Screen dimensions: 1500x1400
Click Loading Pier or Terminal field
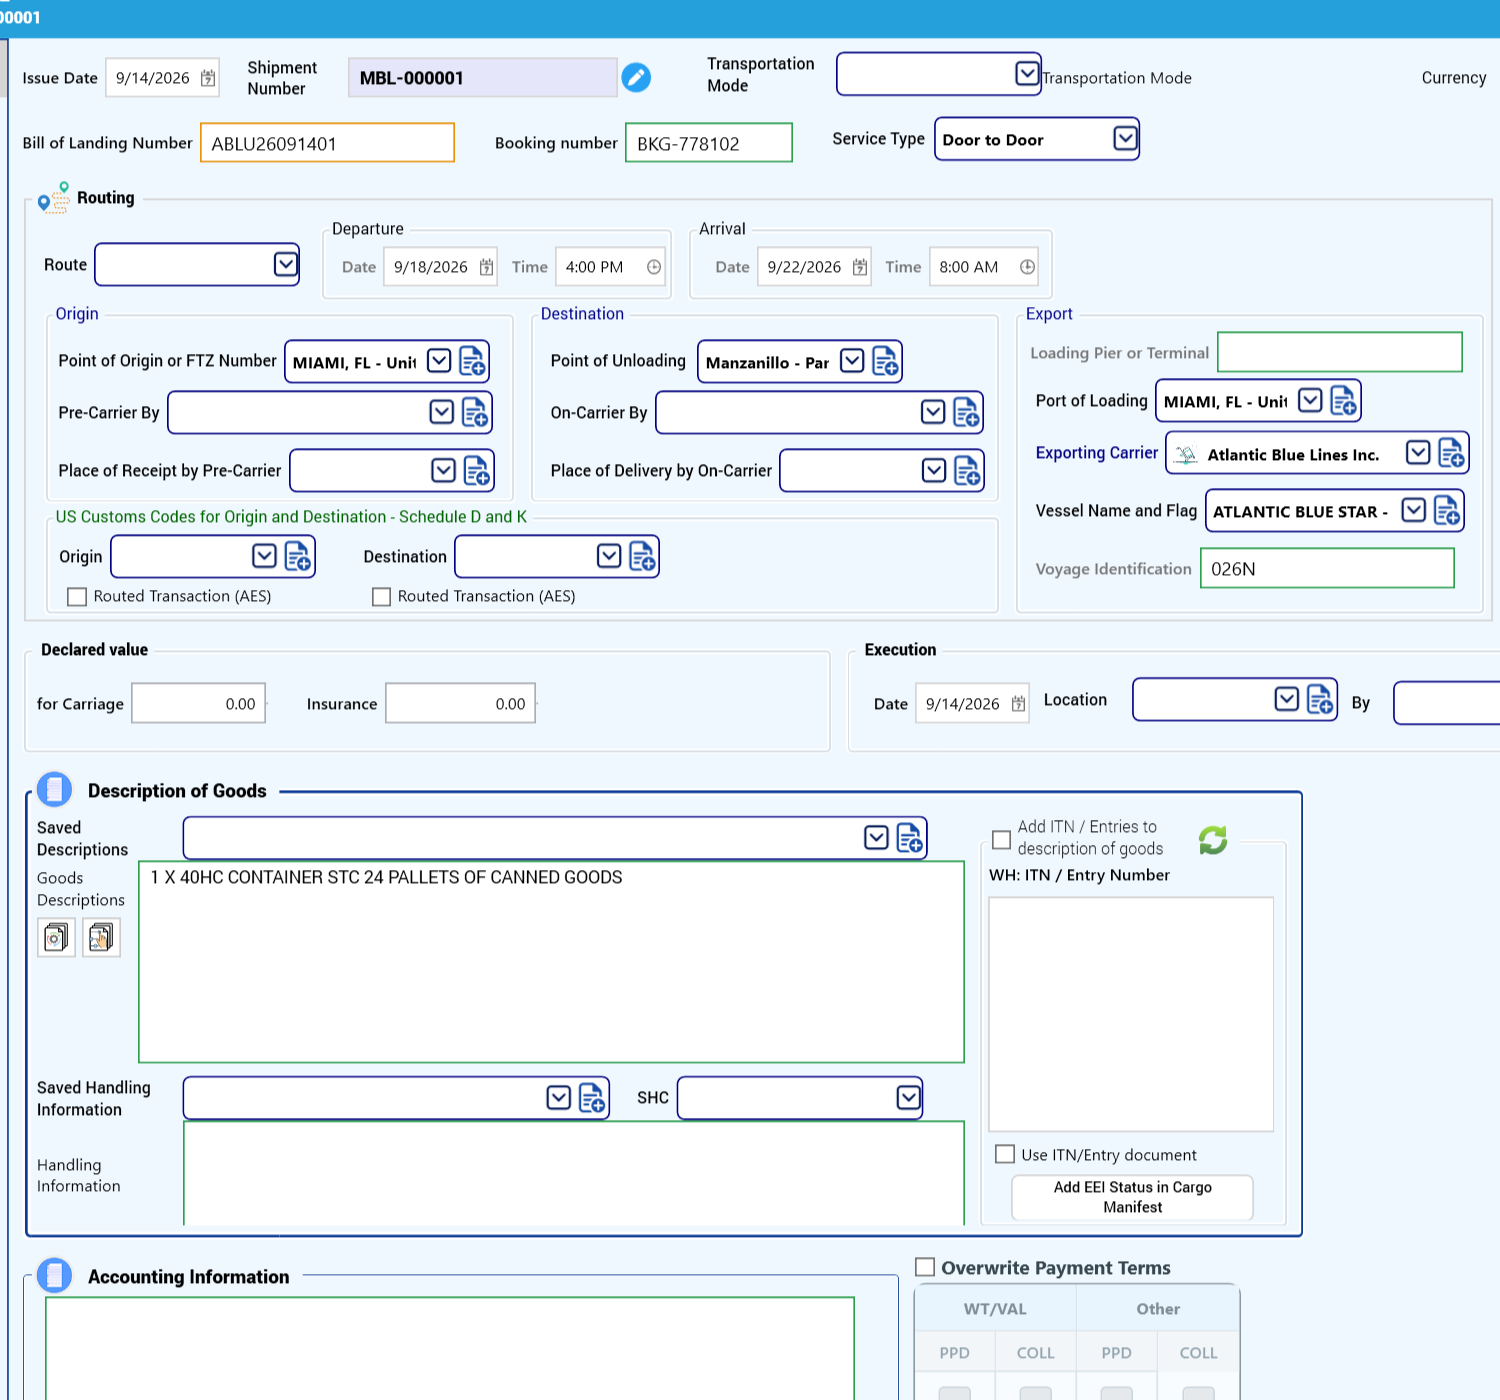(1340, 352)
